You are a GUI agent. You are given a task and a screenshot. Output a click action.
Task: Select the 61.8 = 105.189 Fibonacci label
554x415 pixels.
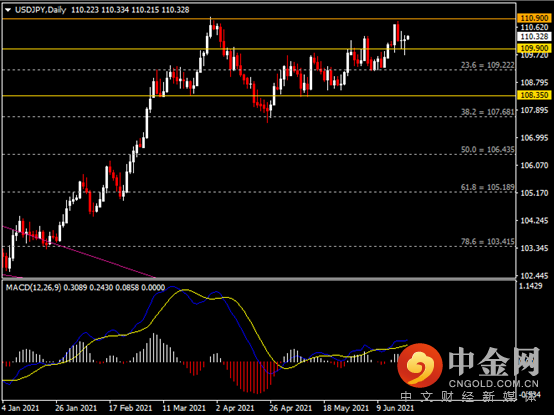point(488,187)
